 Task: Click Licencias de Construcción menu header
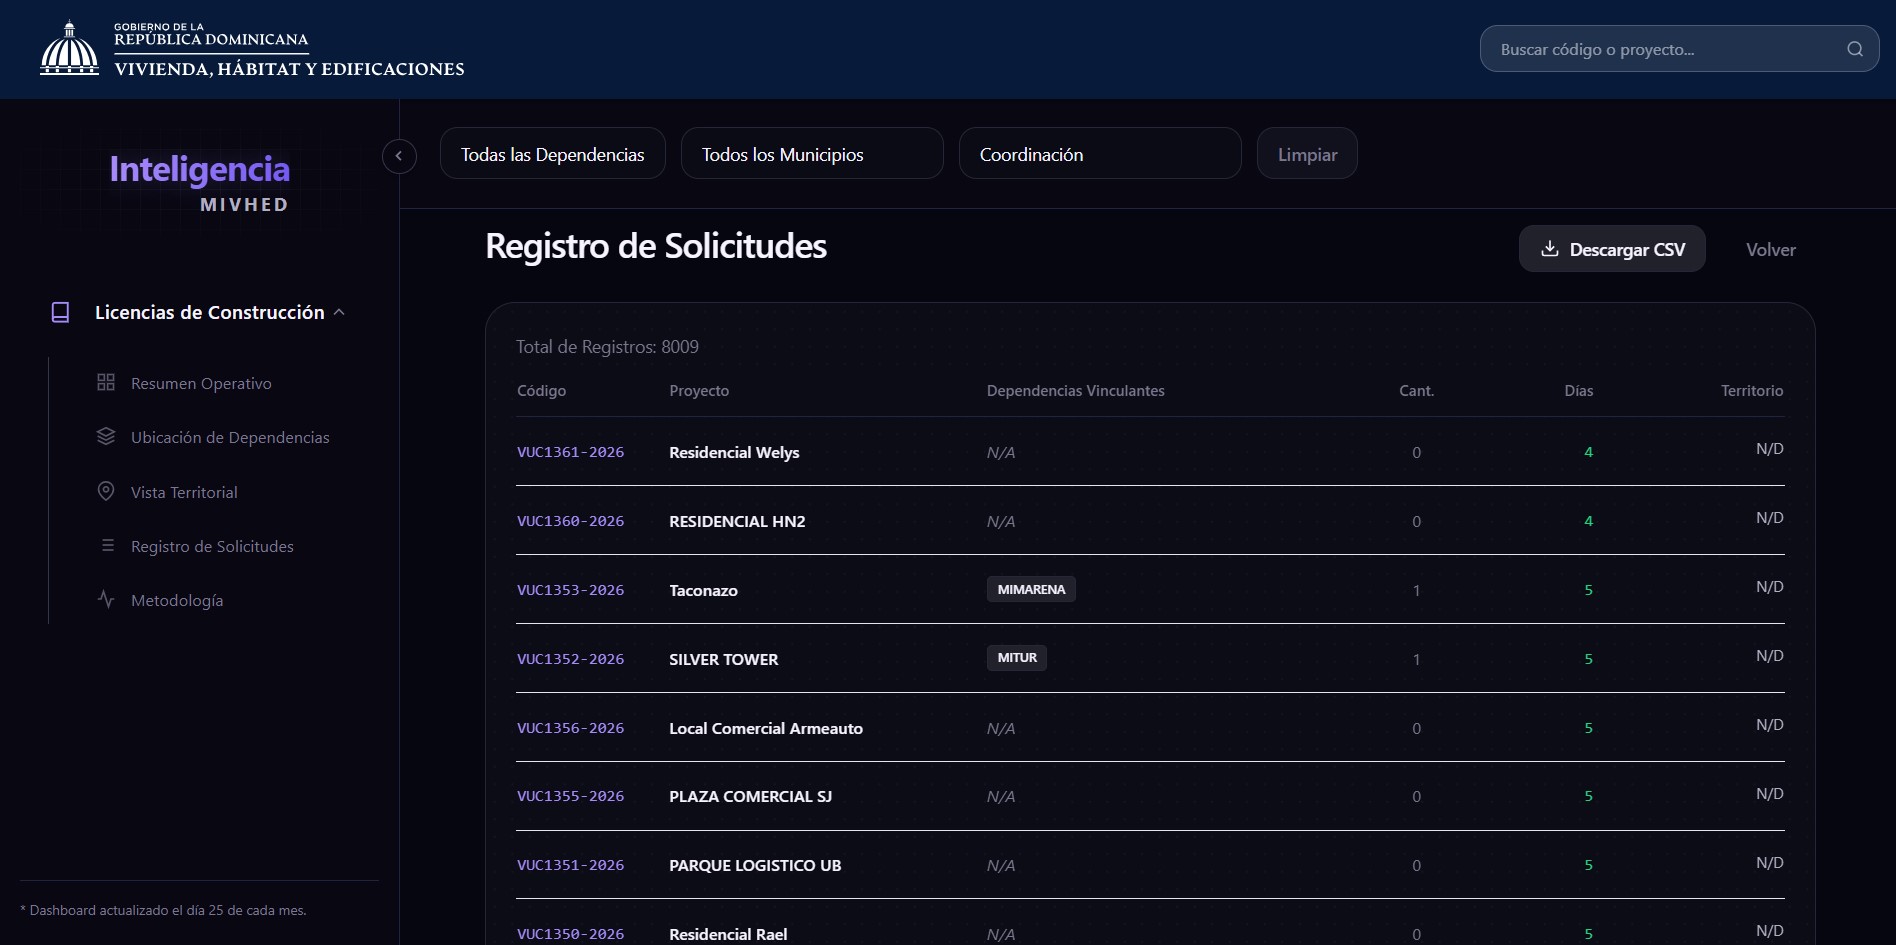pos(209,312)
